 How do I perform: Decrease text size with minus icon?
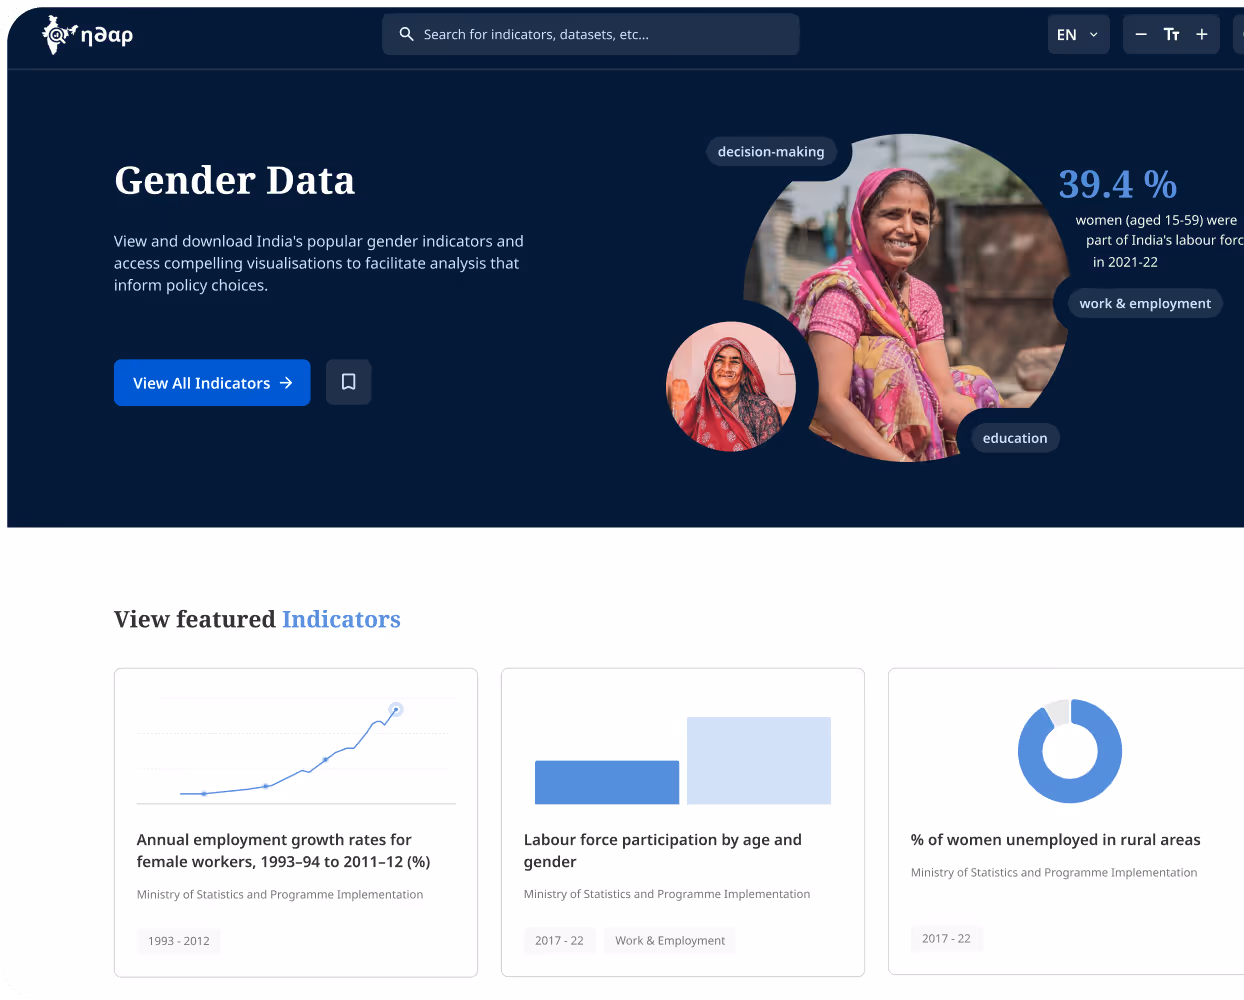click(x=1141, y=34)
